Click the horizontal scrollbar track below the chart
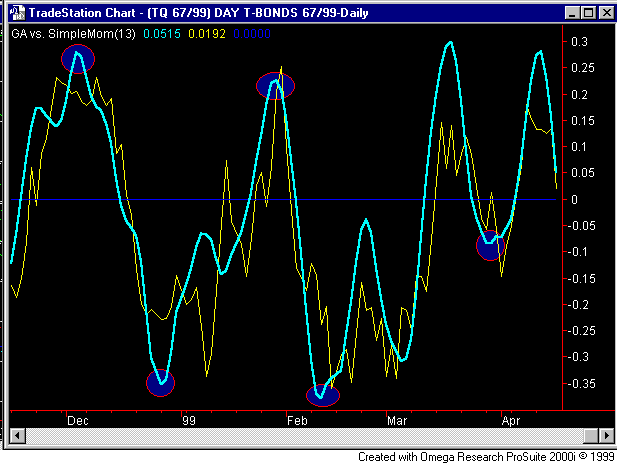 coord(300,437)
